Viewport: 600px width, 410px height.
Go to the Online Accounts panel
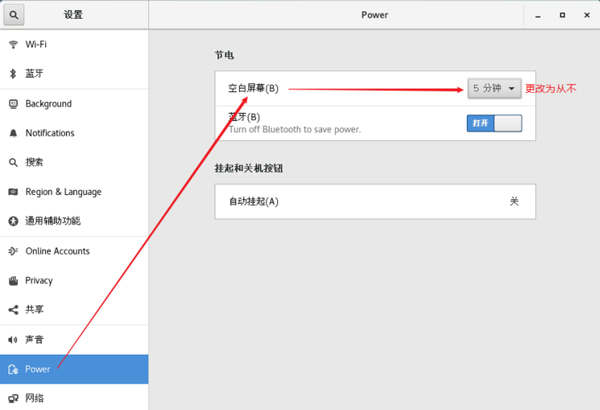coord(57,251)
